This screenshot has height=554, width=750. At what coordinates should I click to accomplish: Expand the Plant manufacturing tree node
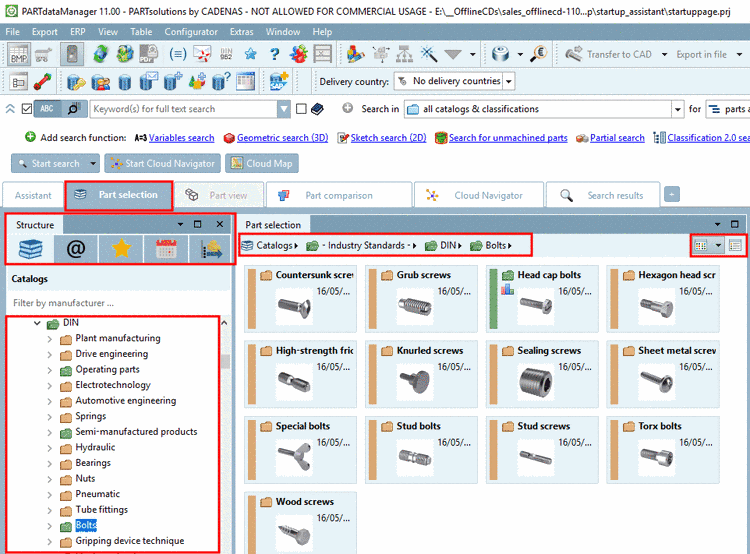tap(50, 339)
